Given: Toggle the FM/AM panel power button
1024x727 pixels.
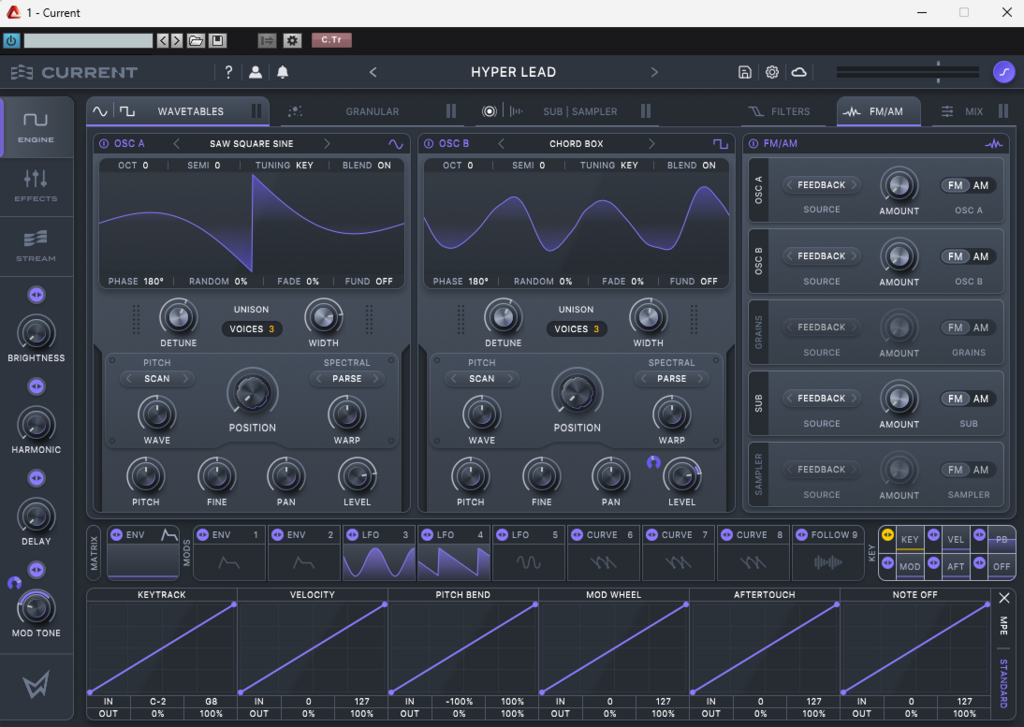Looking at the screenshot, I should 753,144.
